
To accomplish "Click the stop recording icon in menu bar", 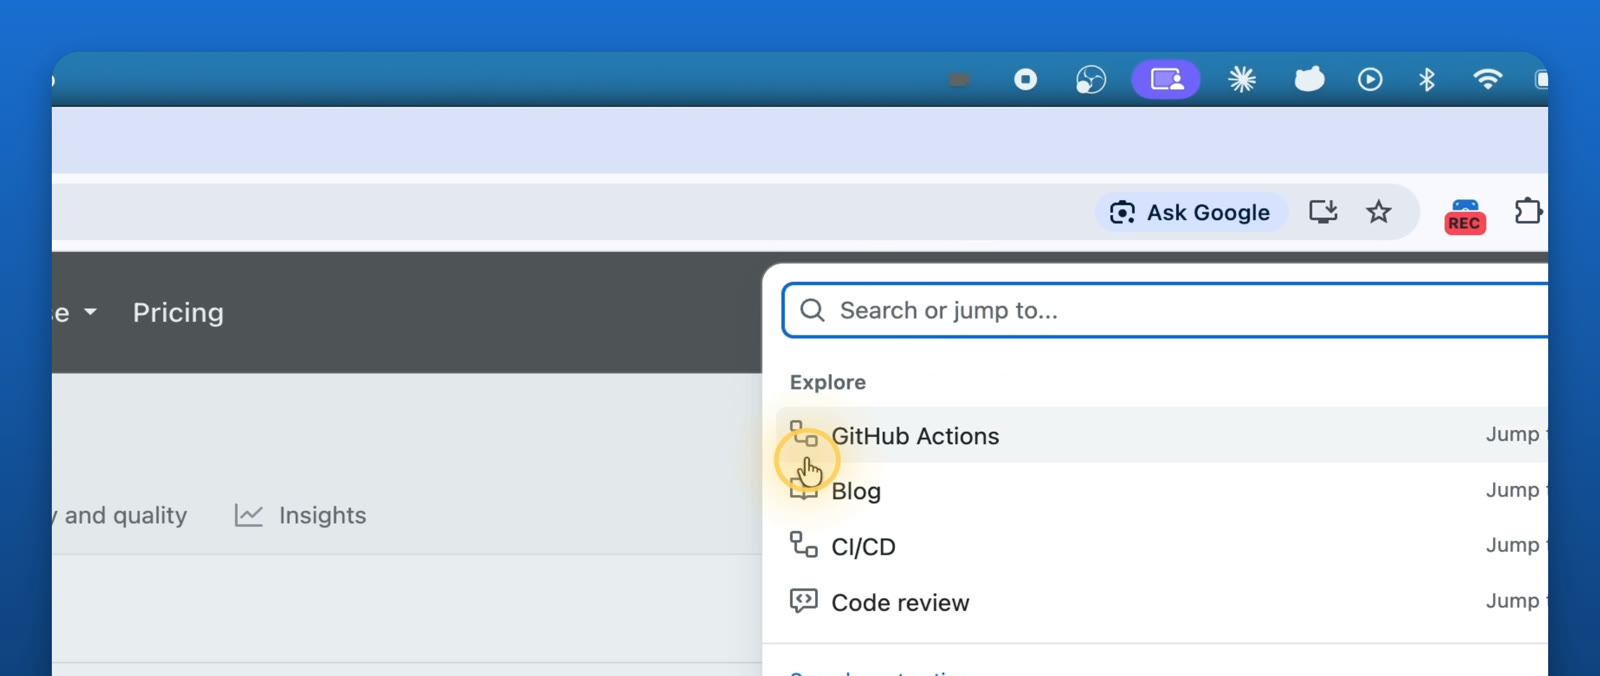I will pos(1025,79).
